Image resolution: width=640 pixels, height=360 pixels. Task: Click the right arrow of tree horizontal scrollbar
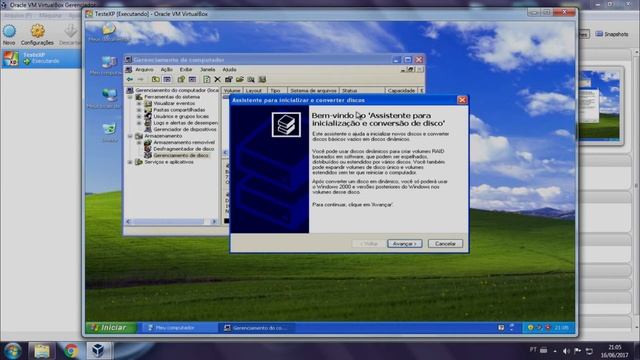click(x=214, y=222)
